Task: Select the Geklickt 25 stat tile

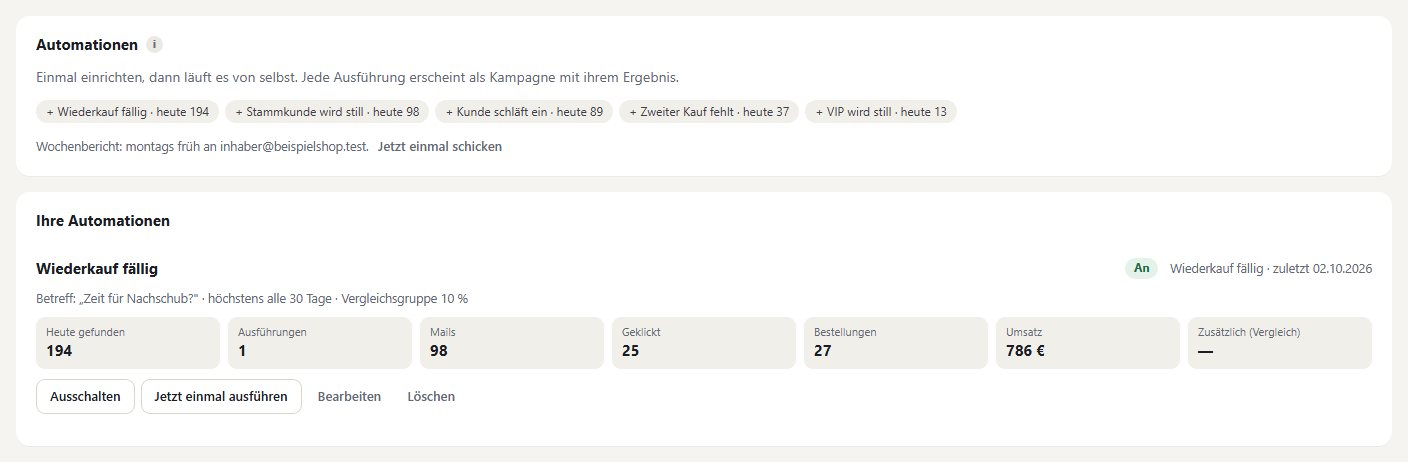Action: (x=704, y=343)
